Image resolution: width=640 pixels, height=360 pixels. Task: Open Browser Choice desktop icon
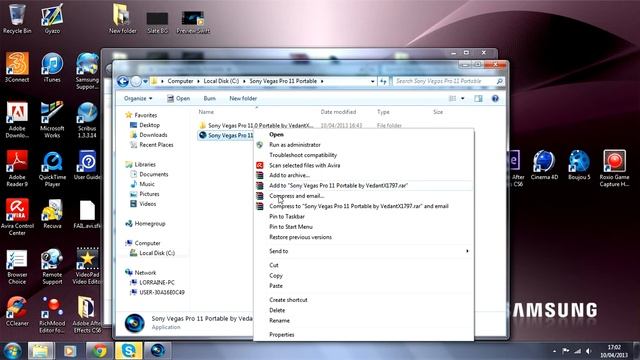click(17, 266)
